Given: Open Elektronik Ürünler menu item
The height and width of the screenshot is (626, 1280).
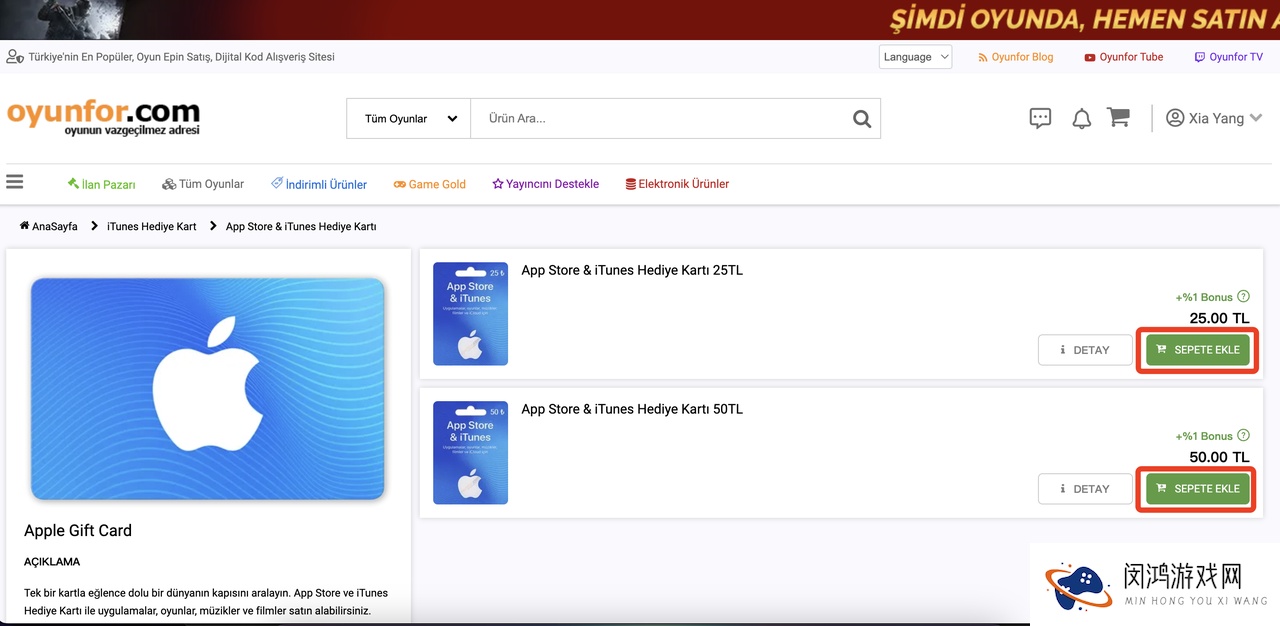Looking at the screenshot, I should click(677, 184).
